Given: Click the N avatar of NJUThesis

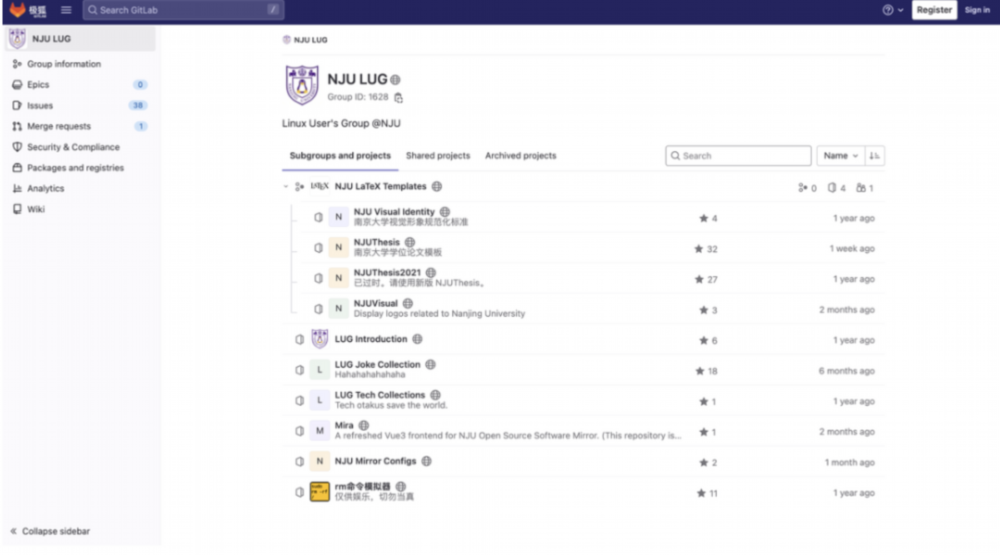Looking at the screenshot, I should tap(338, 248).
